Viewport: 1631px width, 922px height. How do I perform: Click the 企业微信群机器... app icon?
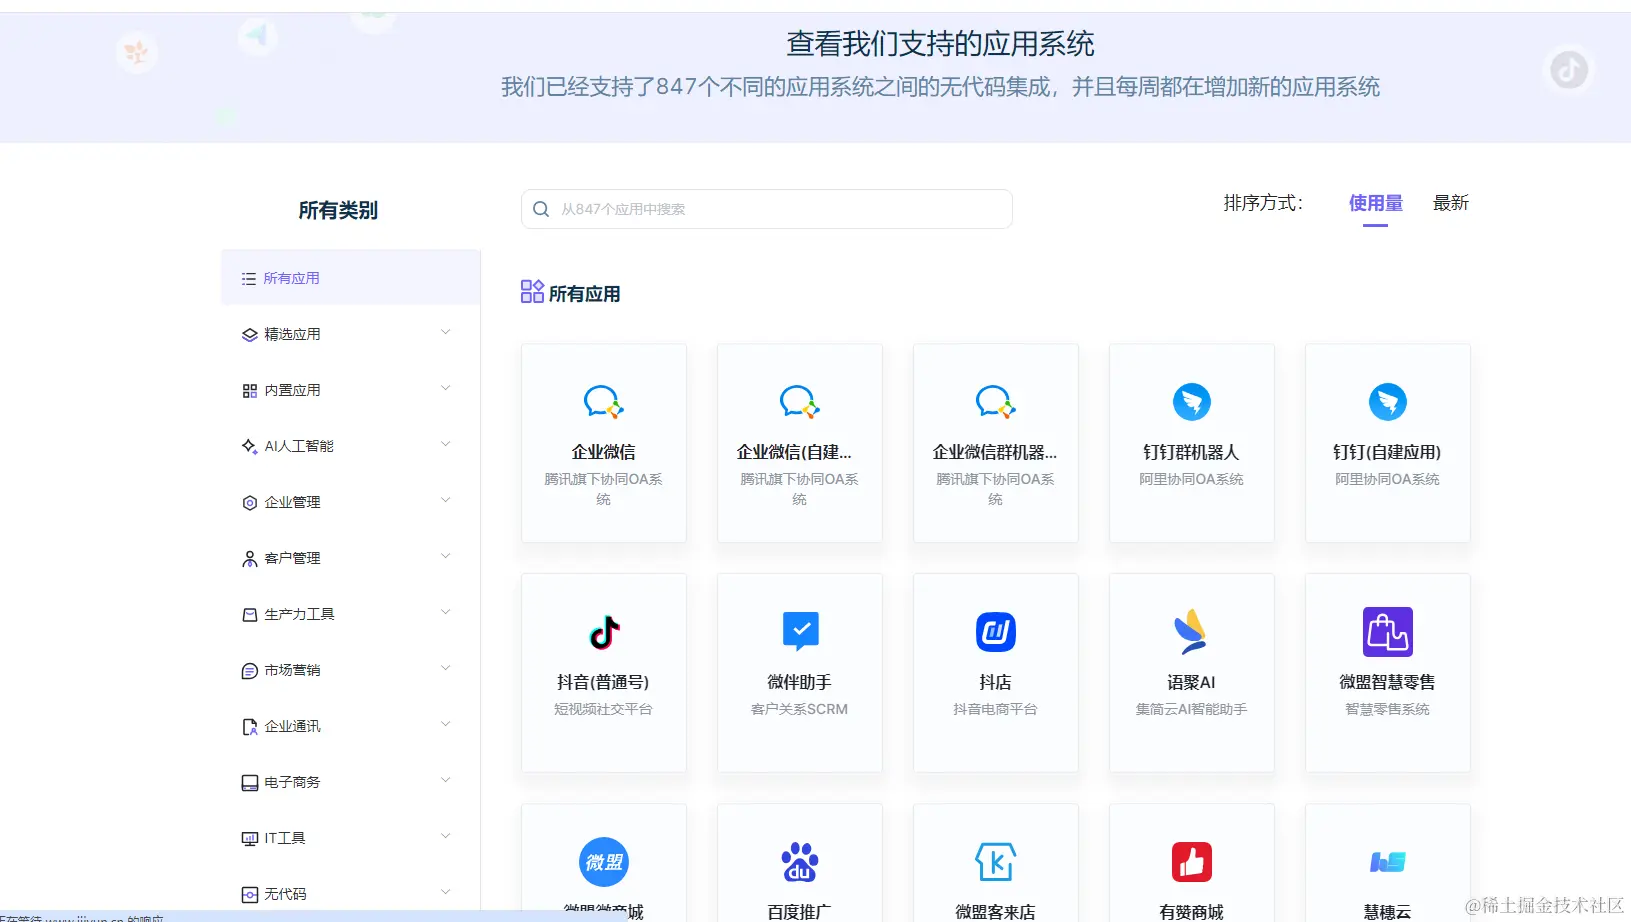pyautogui.click(x=996, y=402)
